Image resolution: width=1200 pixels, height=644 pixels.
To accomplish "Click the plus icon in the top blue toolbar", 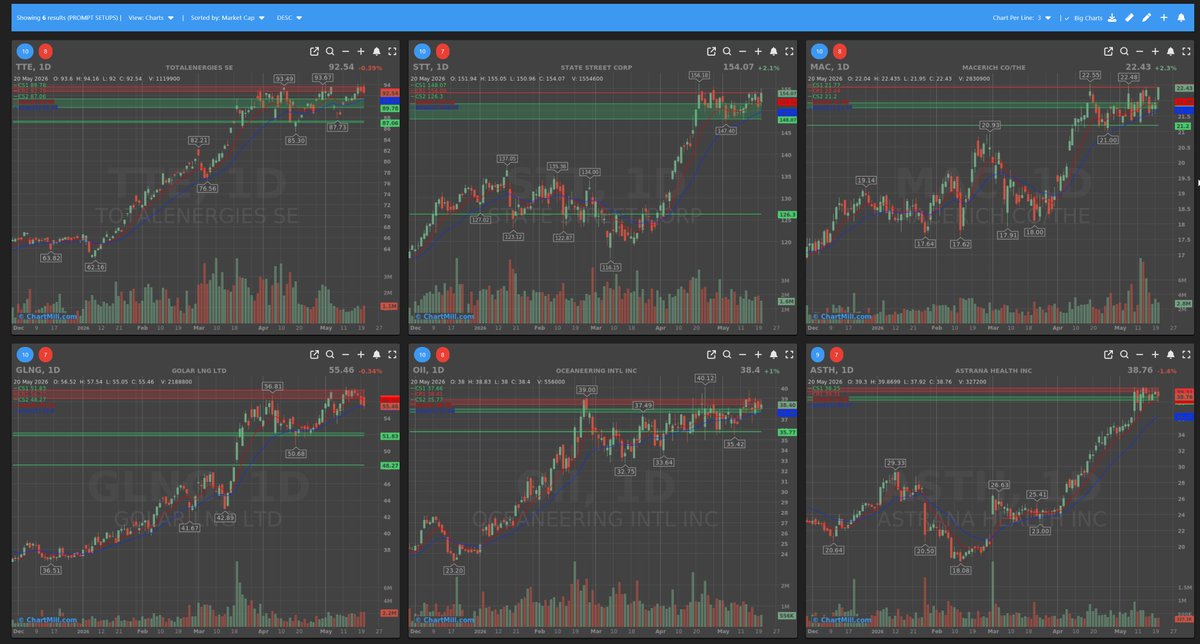I will coord(1164,18).
